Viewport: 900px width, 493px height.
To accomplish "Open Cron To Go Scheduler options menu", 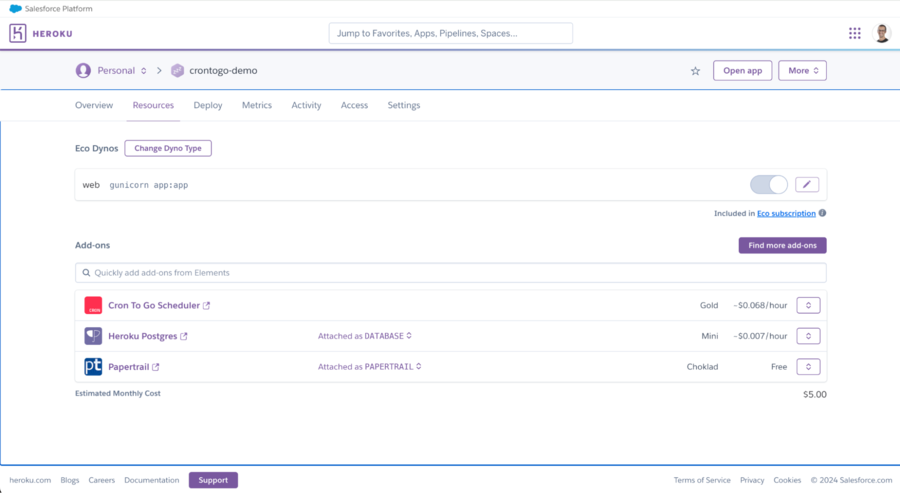I will pyautogui.click(x=808, y=305).
